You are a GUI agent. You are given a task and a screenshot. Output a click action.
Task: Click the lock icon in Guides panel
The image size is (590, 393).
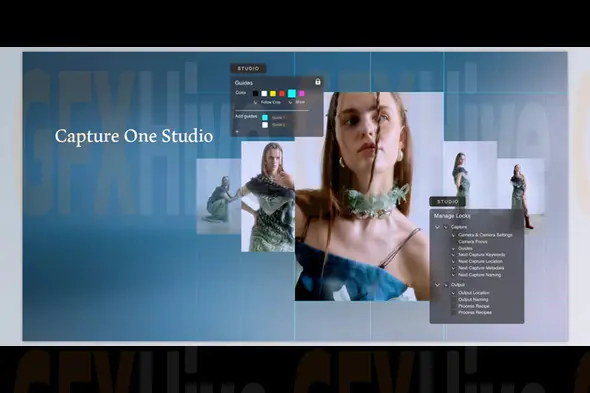[x=318, y=82]
